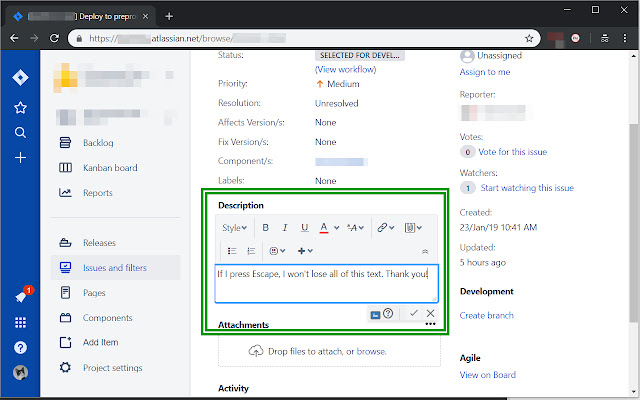Screen dimensions: 640x400
Task: Click the upload cloud icon in dropzone
Action: (x=256, y=351)
